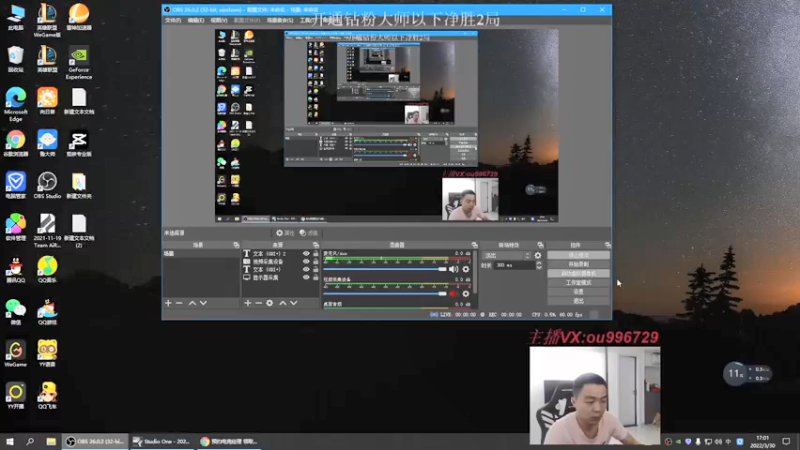Click the Exit button in controls
Image resolution: width=800 pixels, height=450 pixels.
click(578, 301)
